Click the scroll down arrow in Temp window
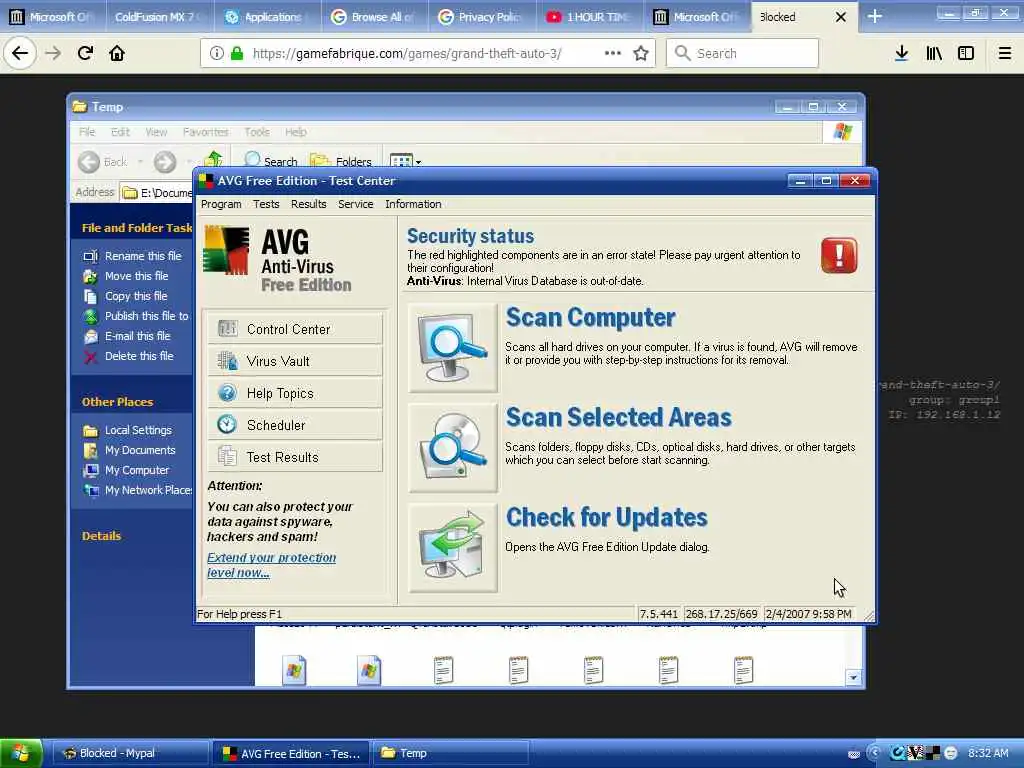This screenshot has width=1024, height=768. [853, 678]
